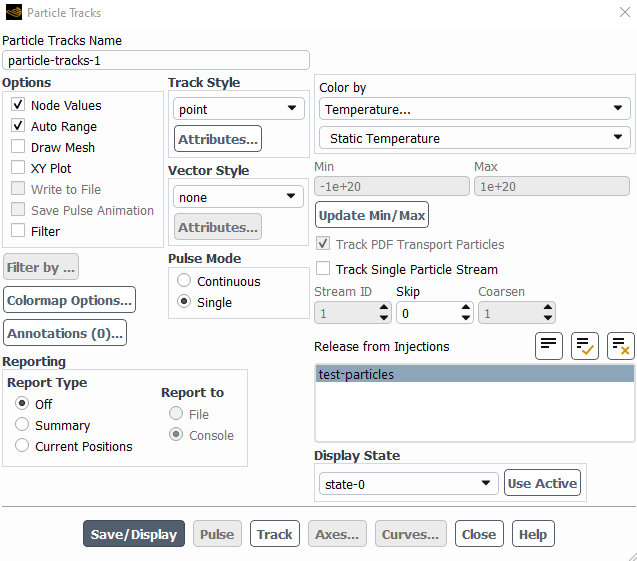Click the Particle Tracks Name field
637x561 pixels.
[x=155, y=60]
